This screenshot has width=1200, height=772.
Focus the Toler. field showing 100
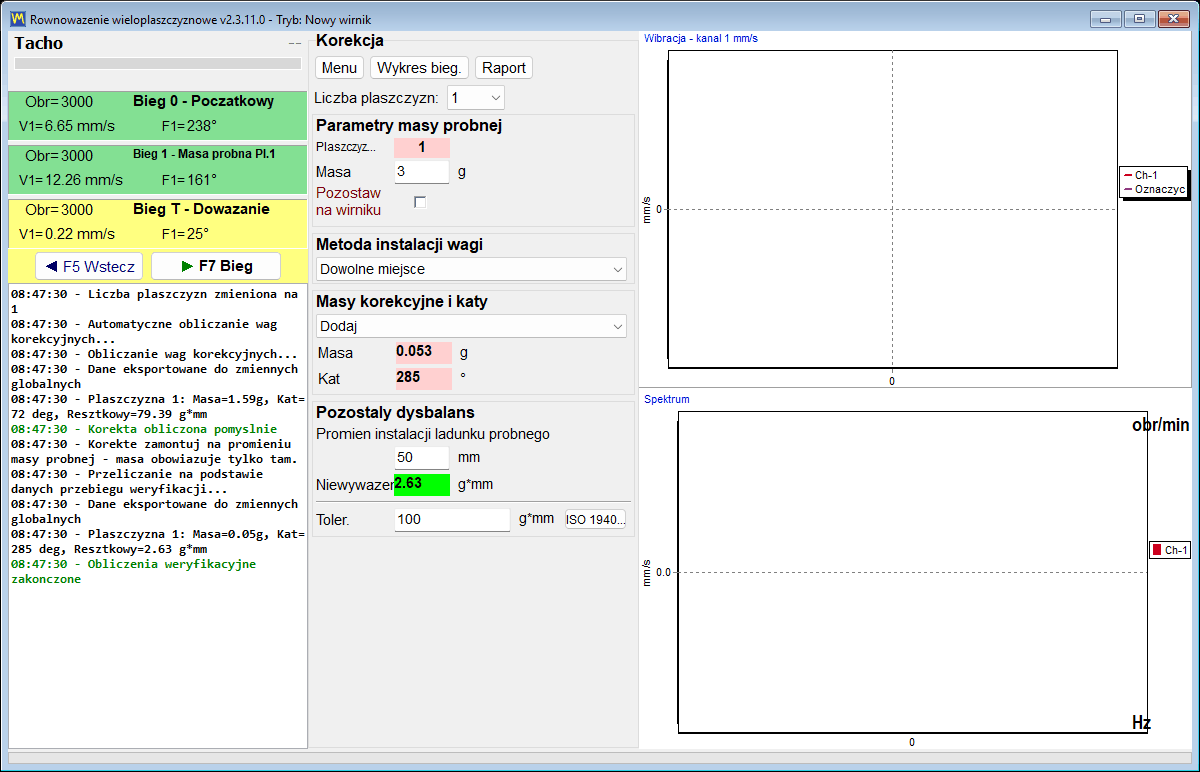452,520
